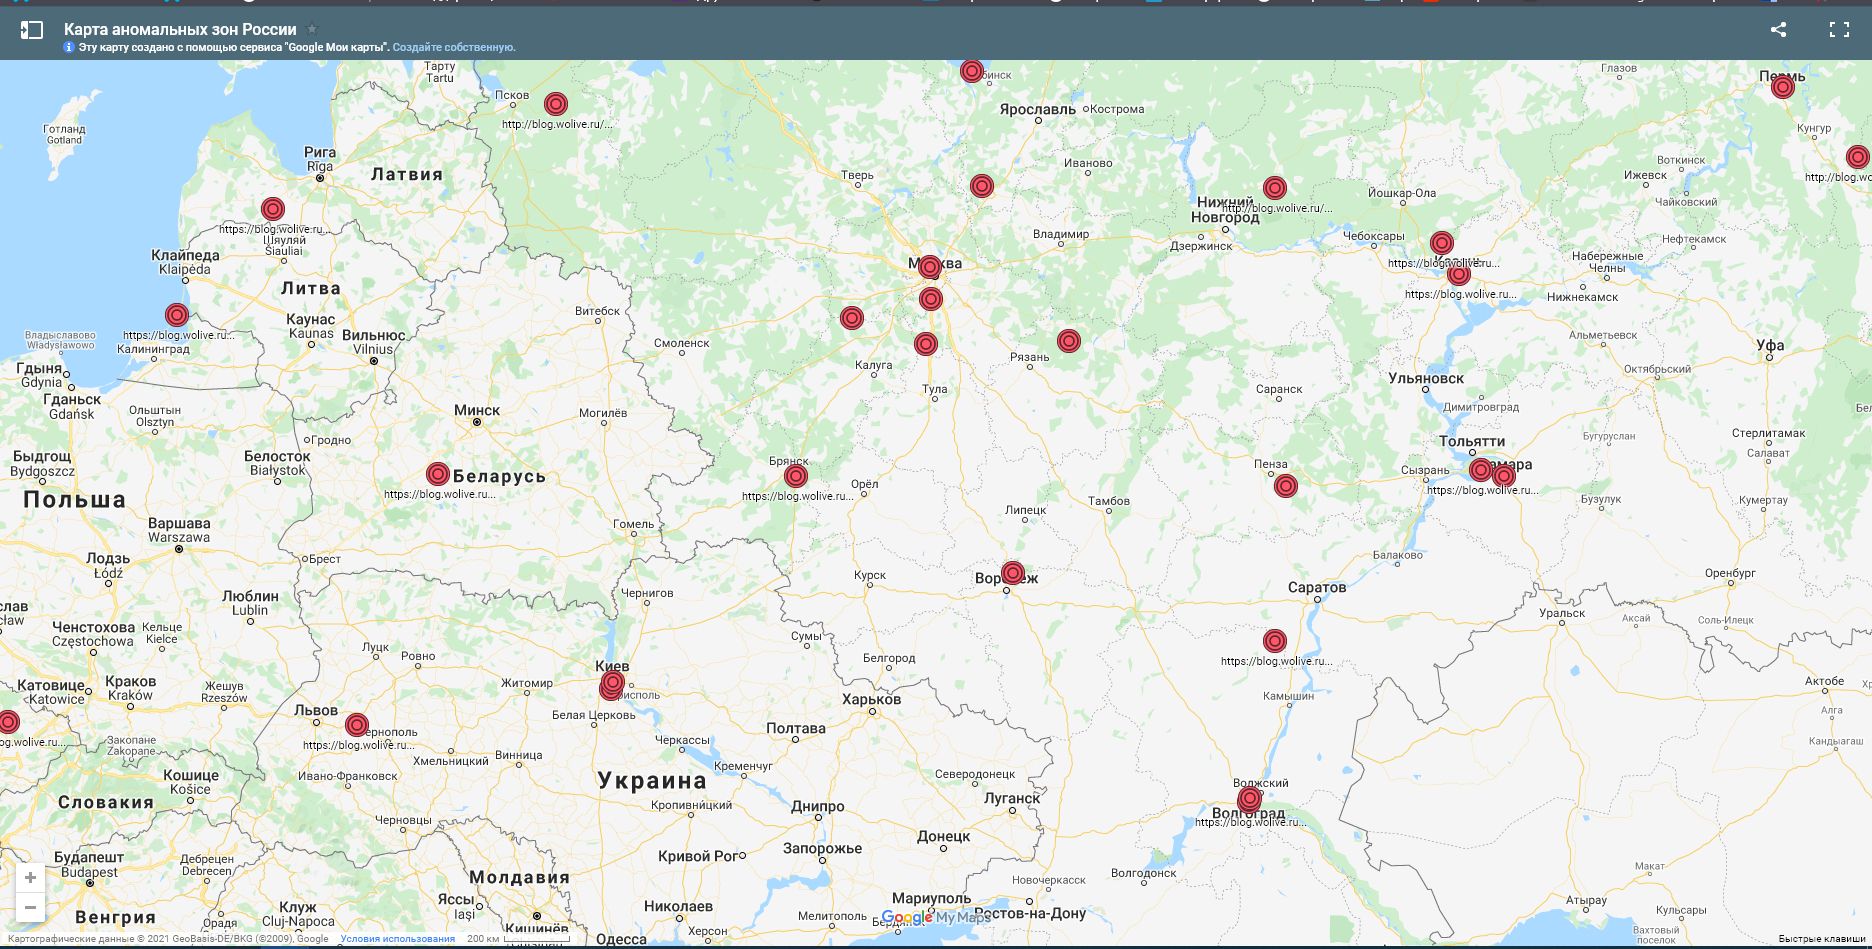Viewport: 1872px width, 949px height.
Task: Select the marker at Воронеж
Action: [1013, 573]
